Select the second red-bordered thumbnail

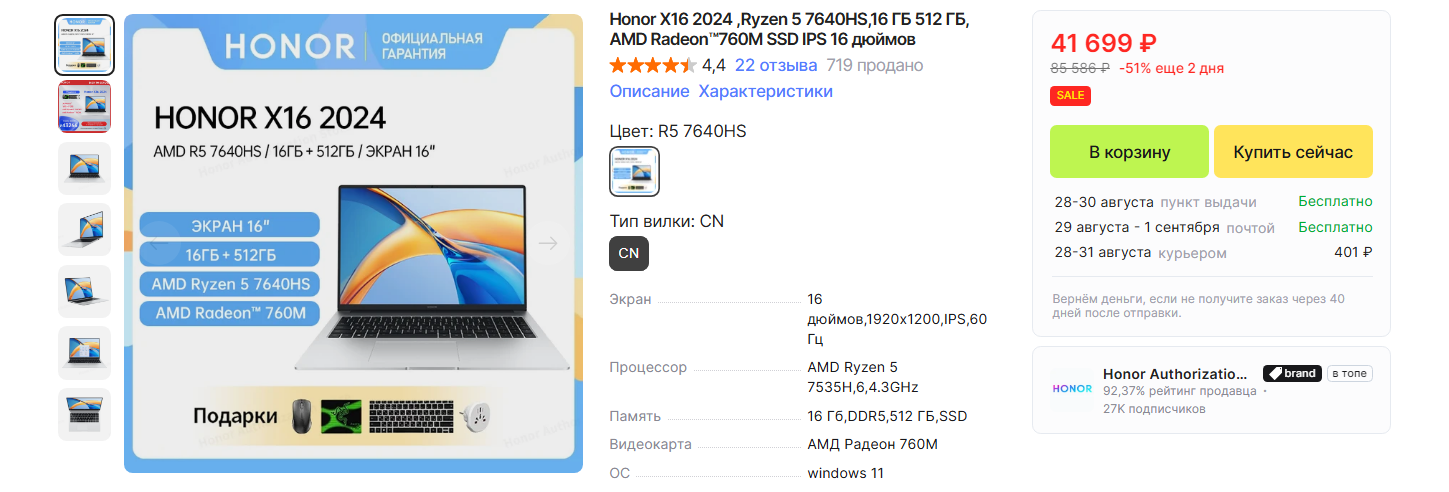click(84, 106)
